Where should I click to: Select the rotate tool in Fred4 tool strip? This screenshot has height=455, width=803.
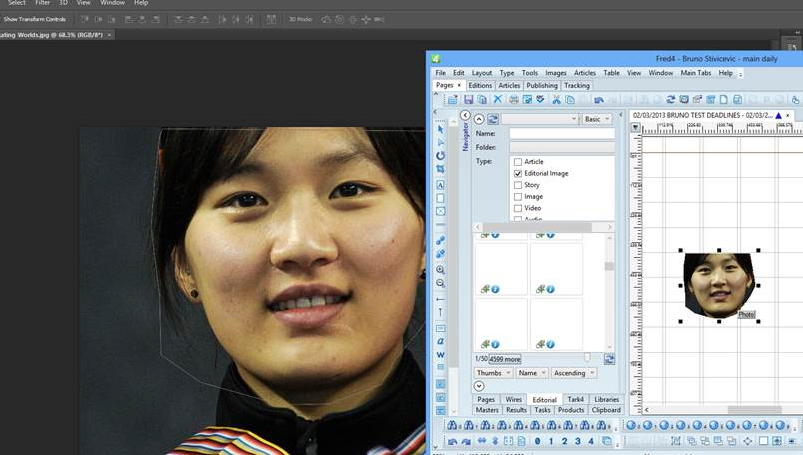440,155
